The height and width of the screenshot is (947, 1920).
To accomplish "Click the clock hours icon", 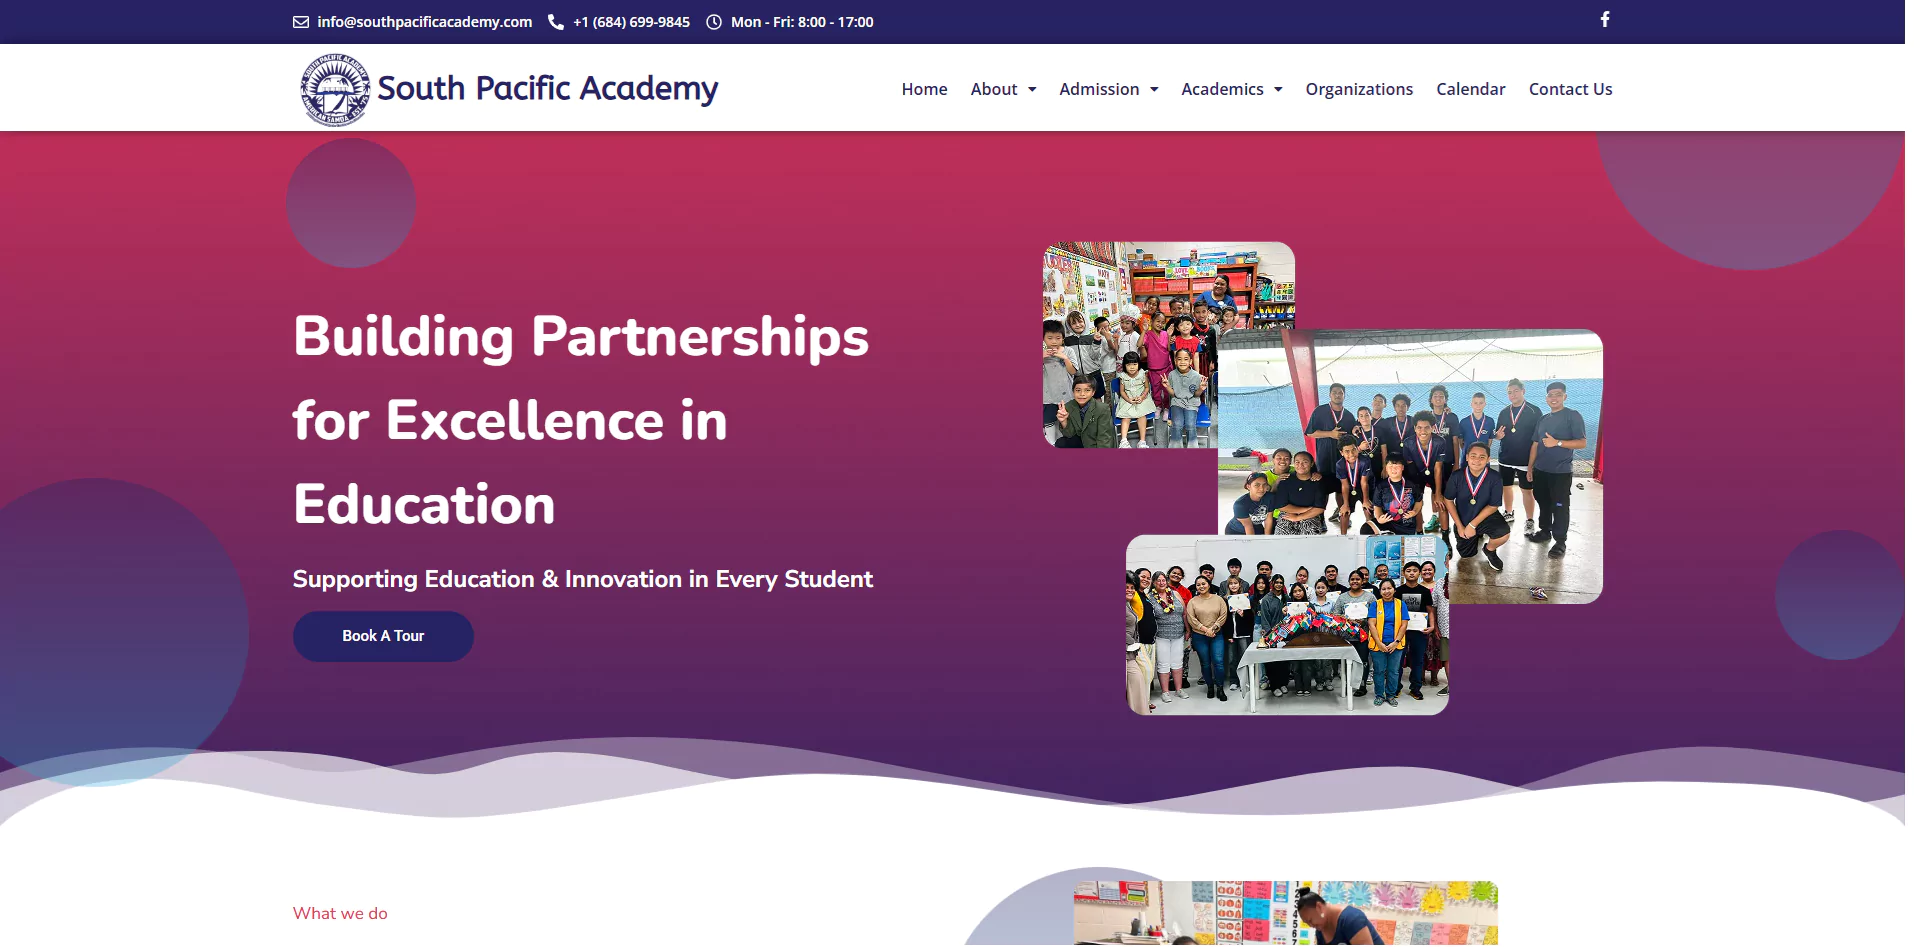I will coord(714,22).
